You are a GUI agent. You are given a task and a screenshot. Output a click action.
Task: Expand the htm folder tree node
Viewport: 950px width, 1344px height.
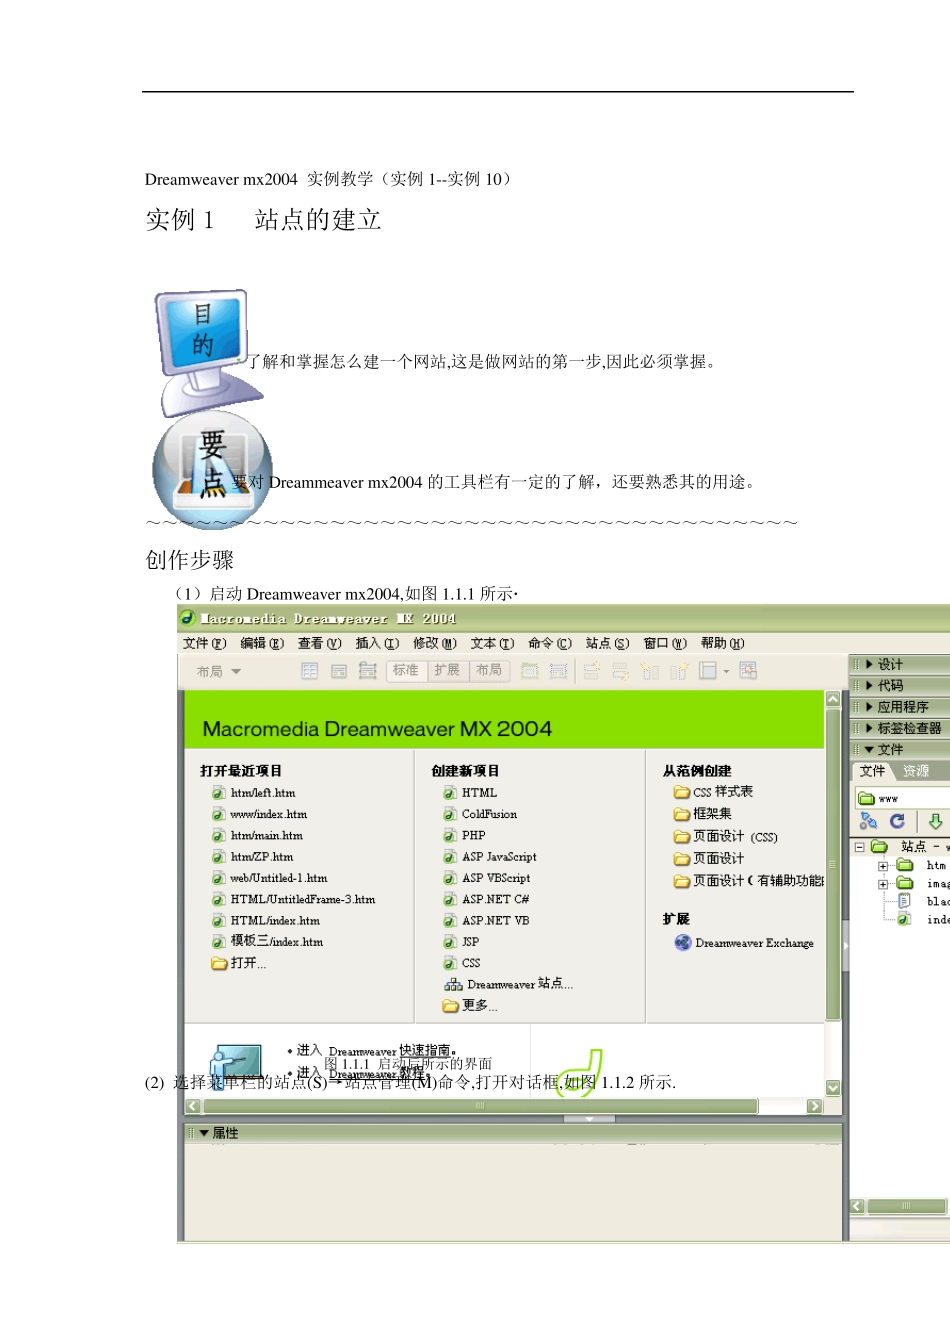[x=883, y=866]
